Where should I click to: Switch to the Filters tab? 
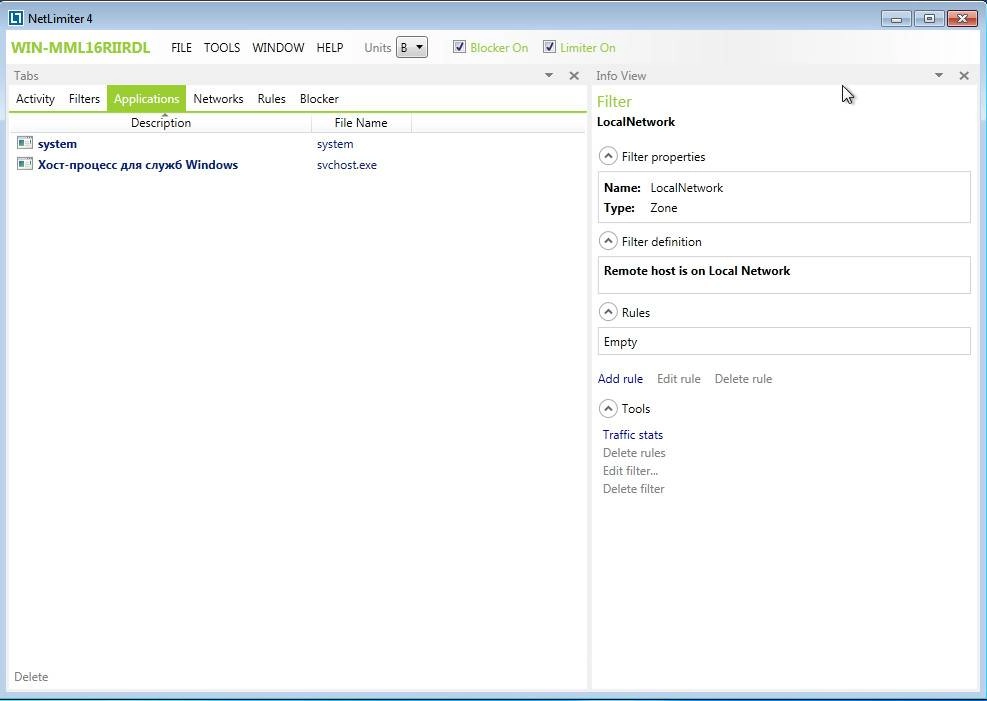tap(84, 99)
